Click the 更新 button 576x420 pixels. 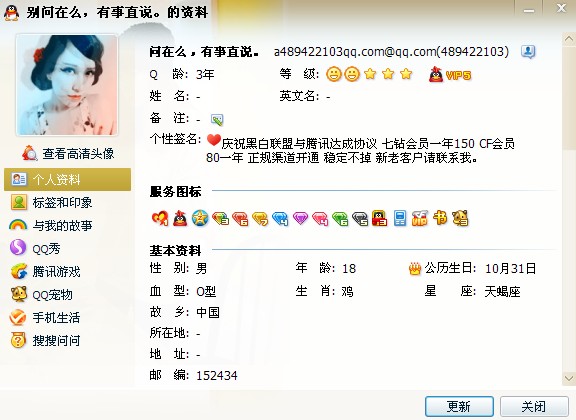tap(459, 406)
